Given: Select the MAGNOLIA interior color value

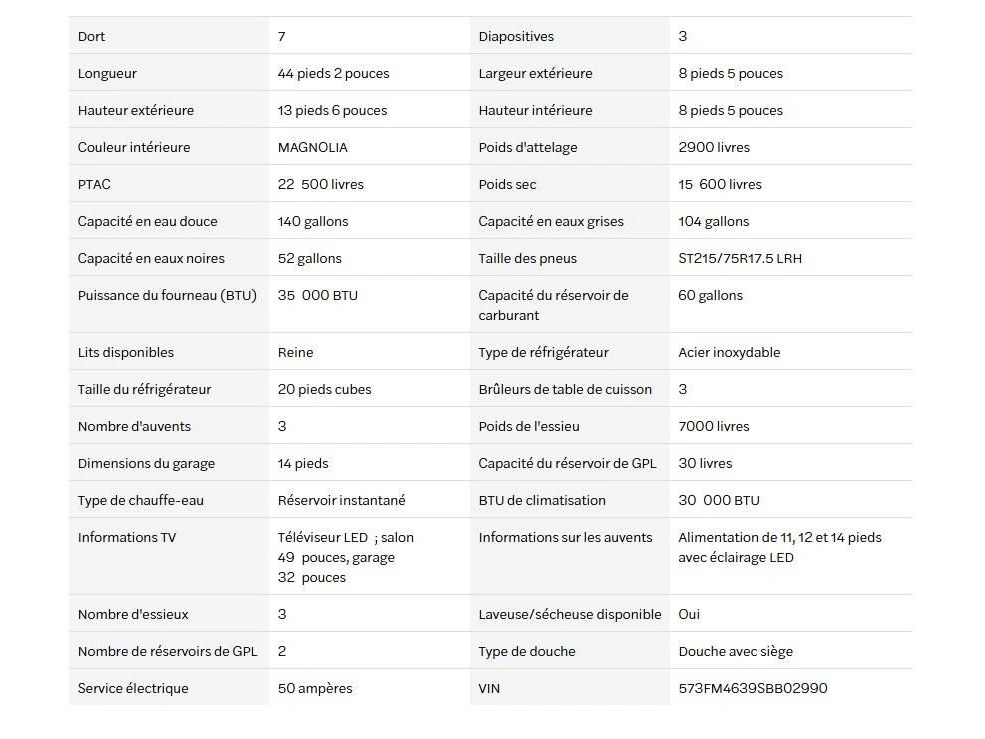Looking at the screenshot, I should coord(313,148).
